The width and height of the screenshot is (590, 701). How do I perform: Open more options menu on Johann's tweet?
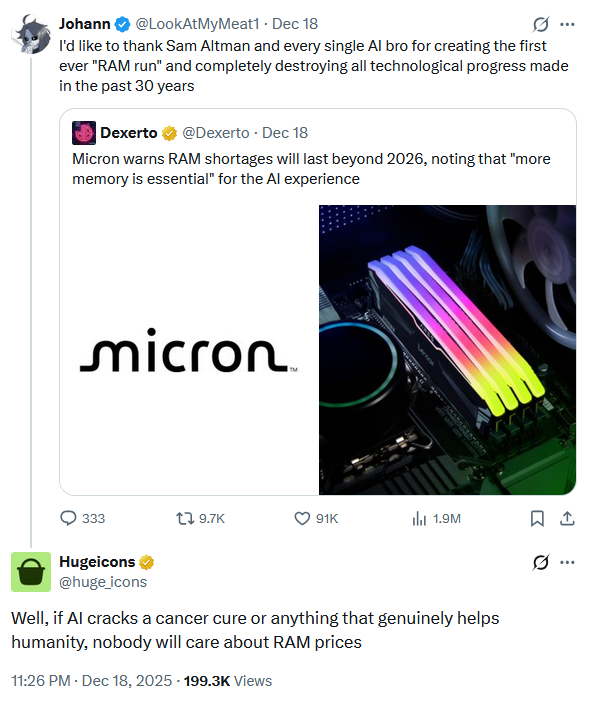pyautogui.click(x=567, y=24)
